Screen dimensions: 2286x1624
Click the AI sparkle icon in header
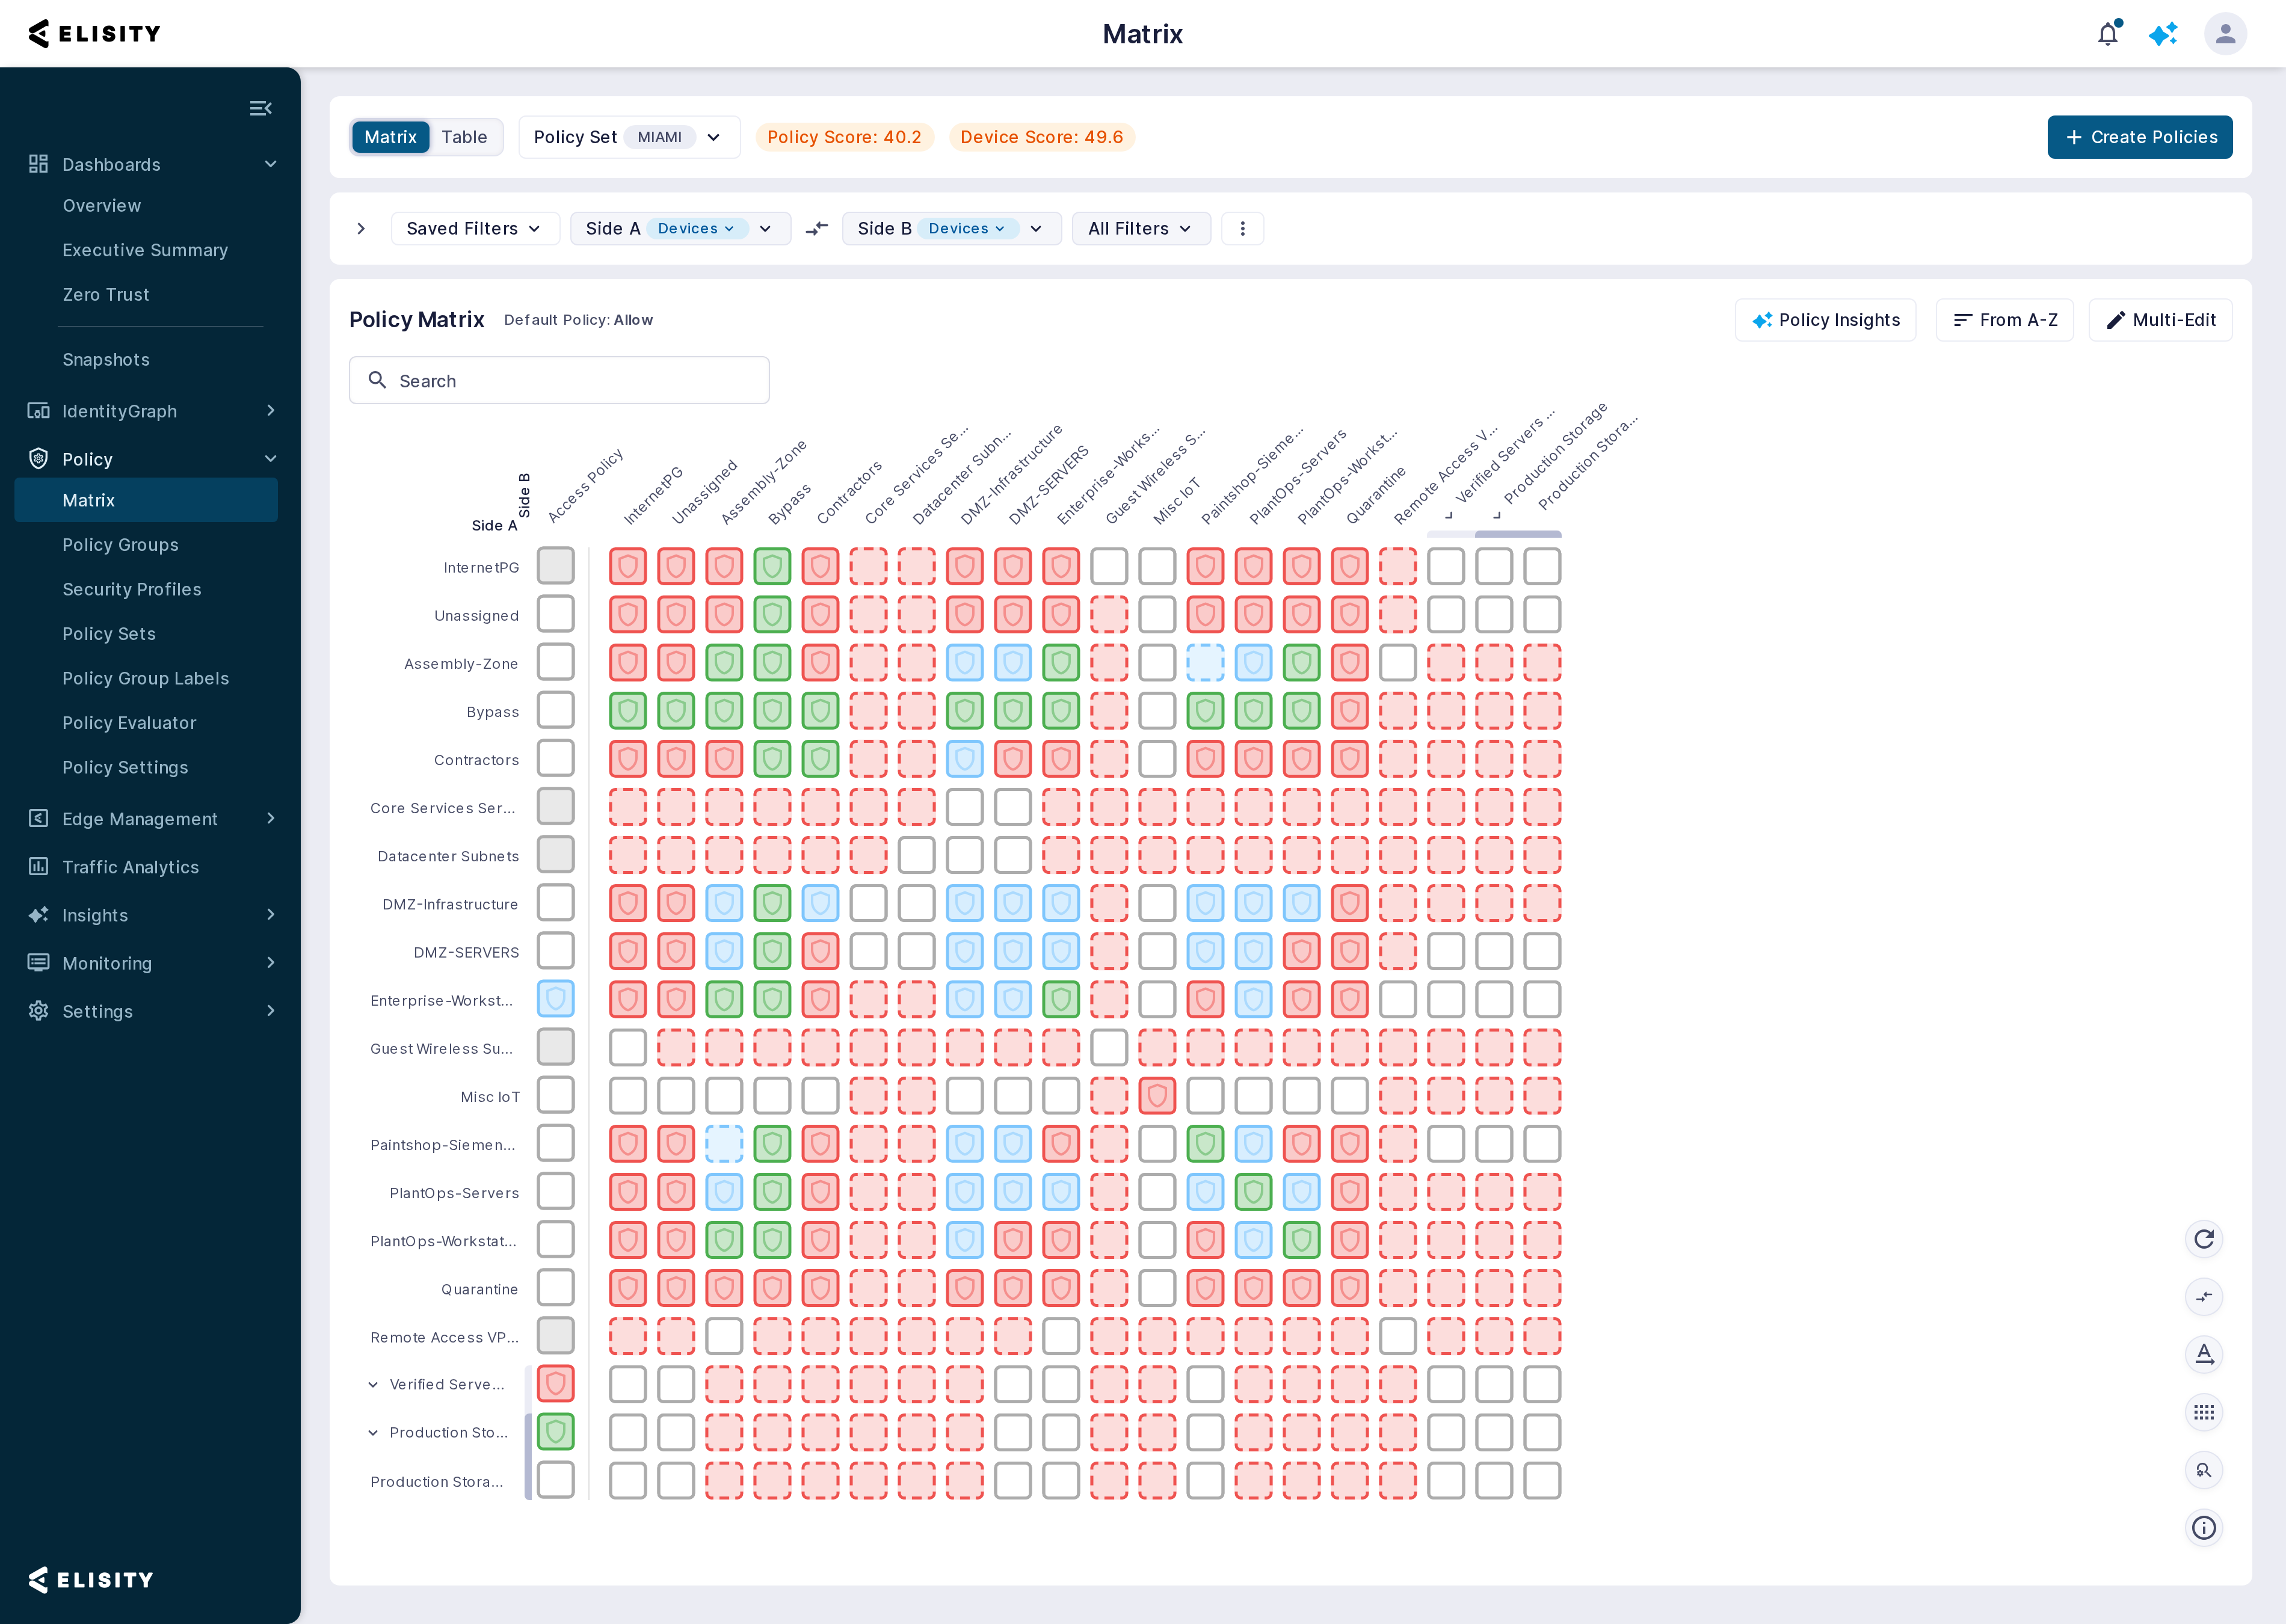(2163, 34)
